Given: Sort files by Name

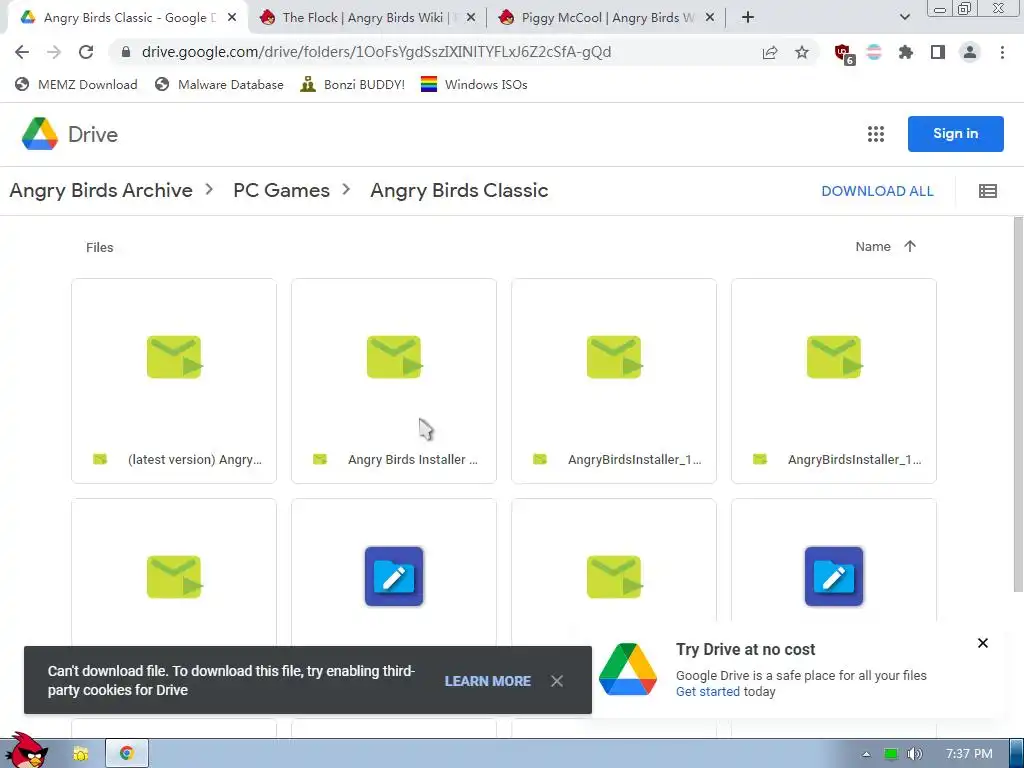Looking at the screenshot, I should pyautogui.click(x=873, y=246).
